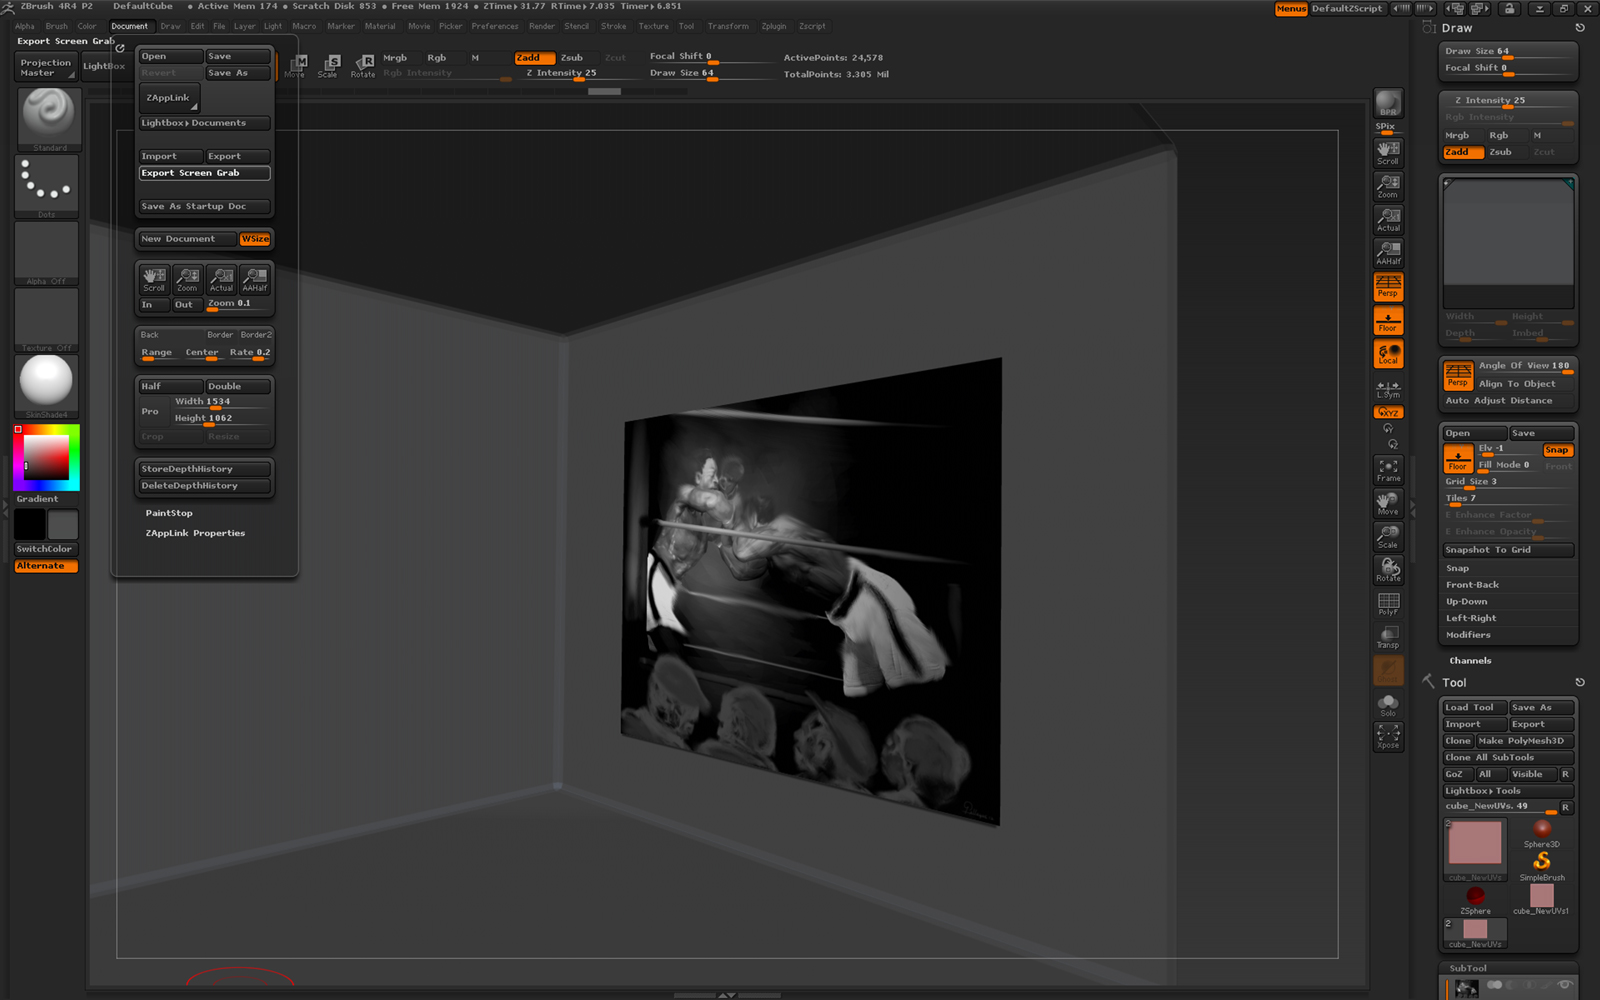Open Lightbox Documents
This screenshot has height=1000, width=1600.
click(204, 123)
